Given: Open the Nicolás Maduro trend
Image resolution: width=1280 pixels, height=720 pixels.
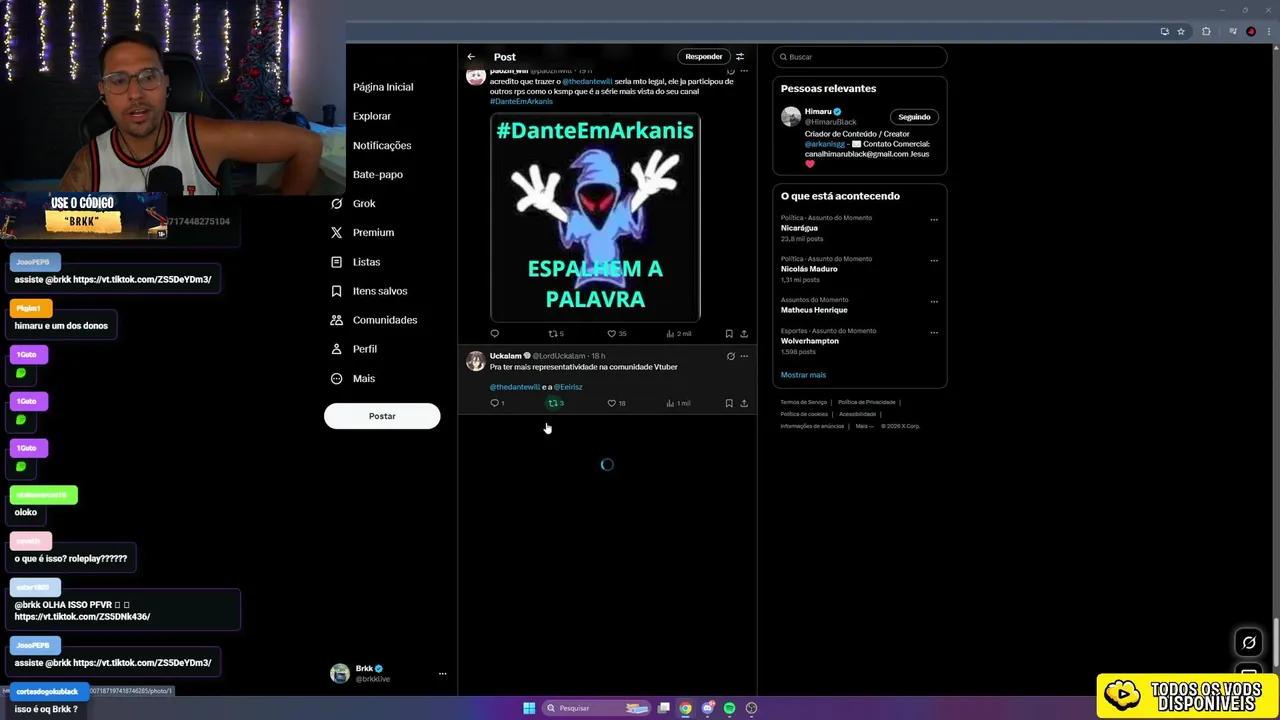Looking at the screenshot, I should (809, 269).
